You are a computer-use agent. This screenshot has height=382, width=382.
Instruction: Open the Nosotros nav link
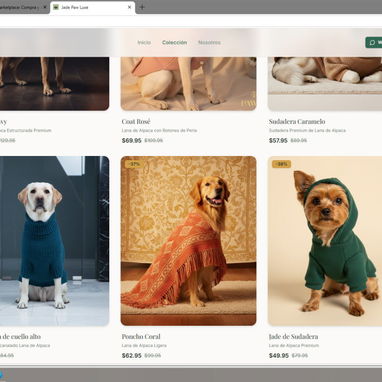point(209,43)
